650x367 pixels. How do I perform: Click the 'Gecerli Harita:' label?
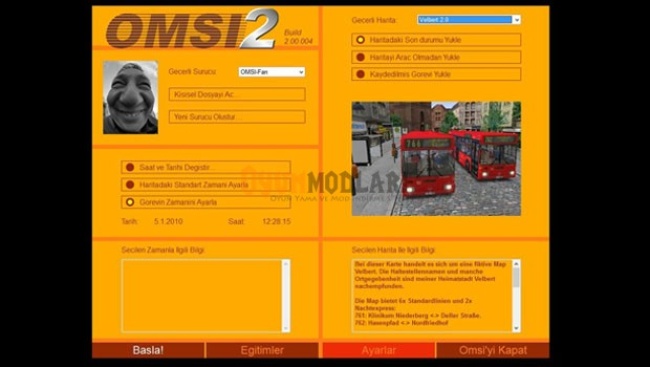(x=374, y=20)
